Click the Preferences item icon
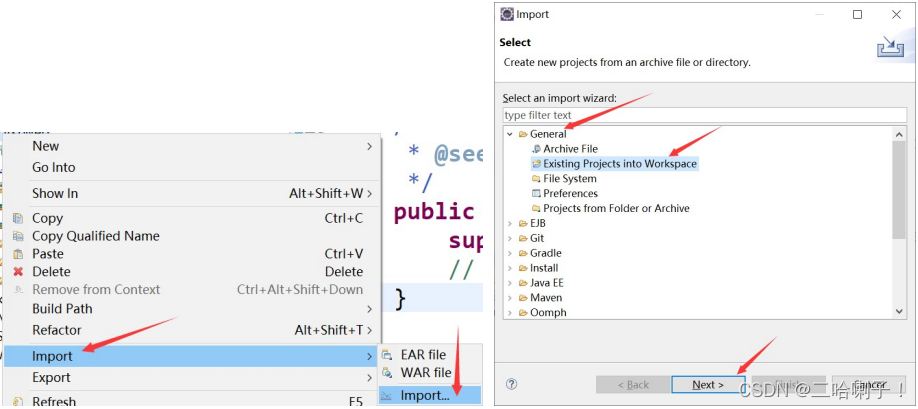The height and width of the screenshot is (409, 918). pos(536,193)
